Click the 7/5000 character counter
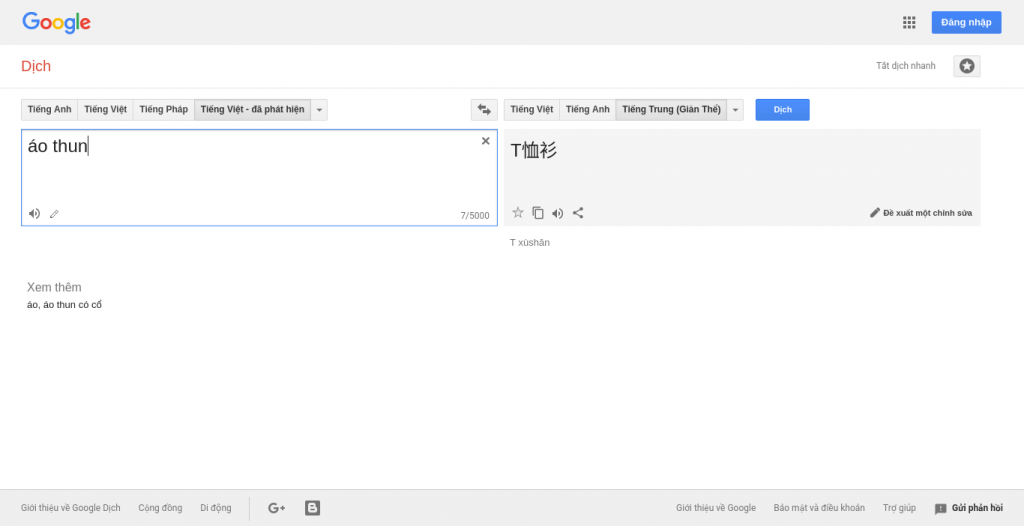 (x=475, y=216)
